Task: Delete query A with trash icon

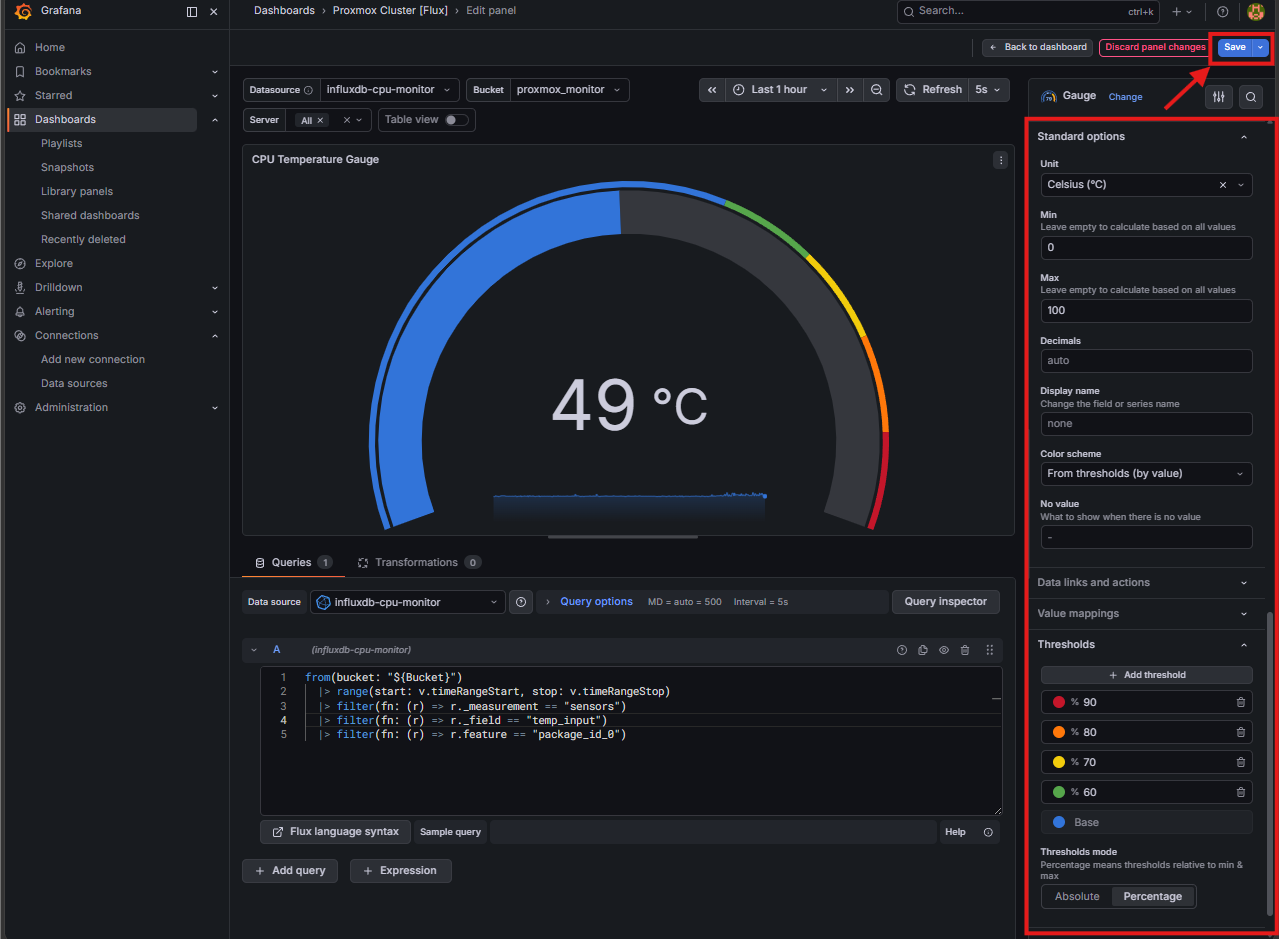Action: [965, 650]
